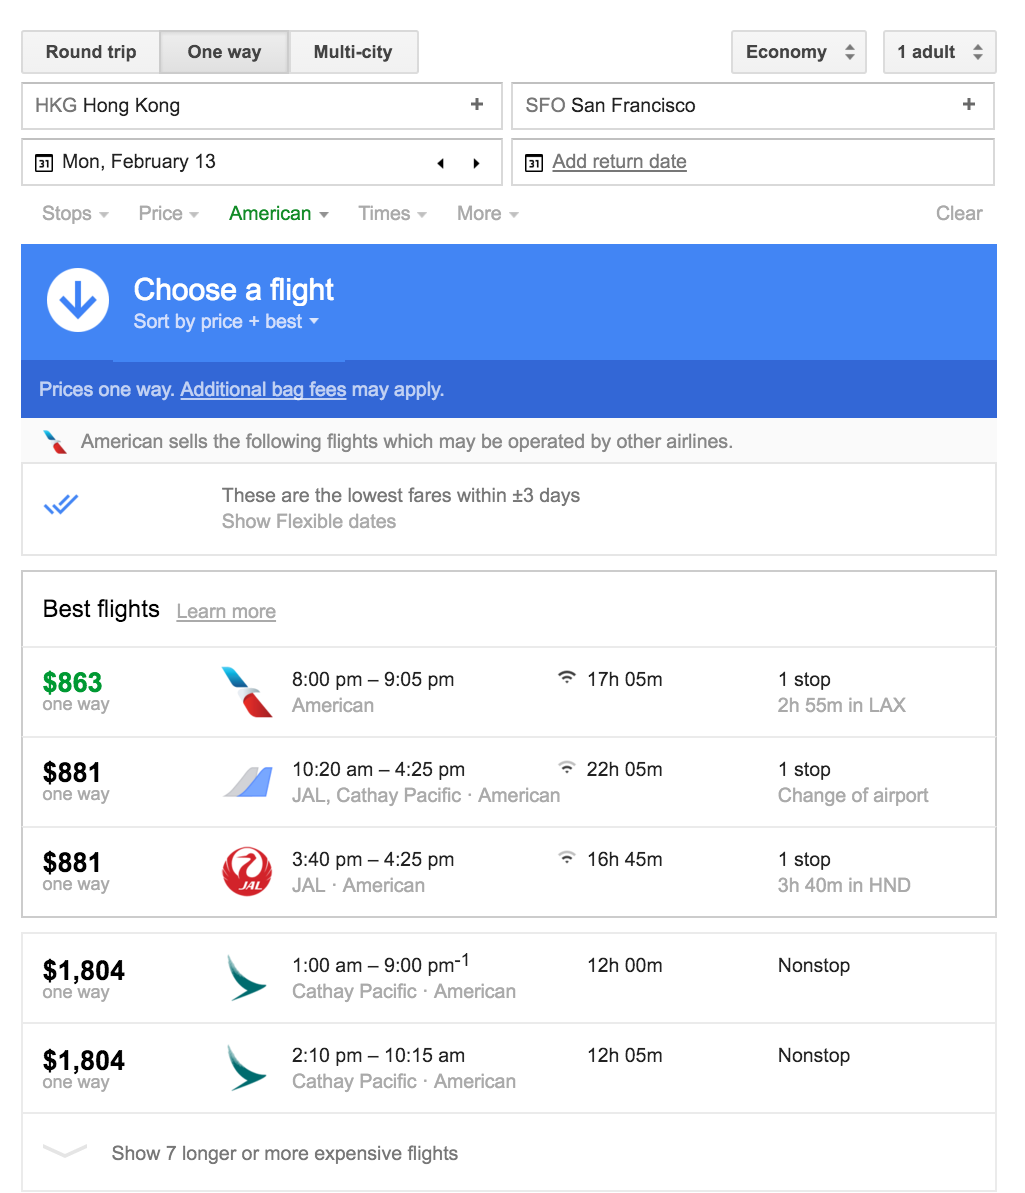Open the Economy cabin class dropdown
This screenshot has width=1025, height=1193.
point(800,52)
